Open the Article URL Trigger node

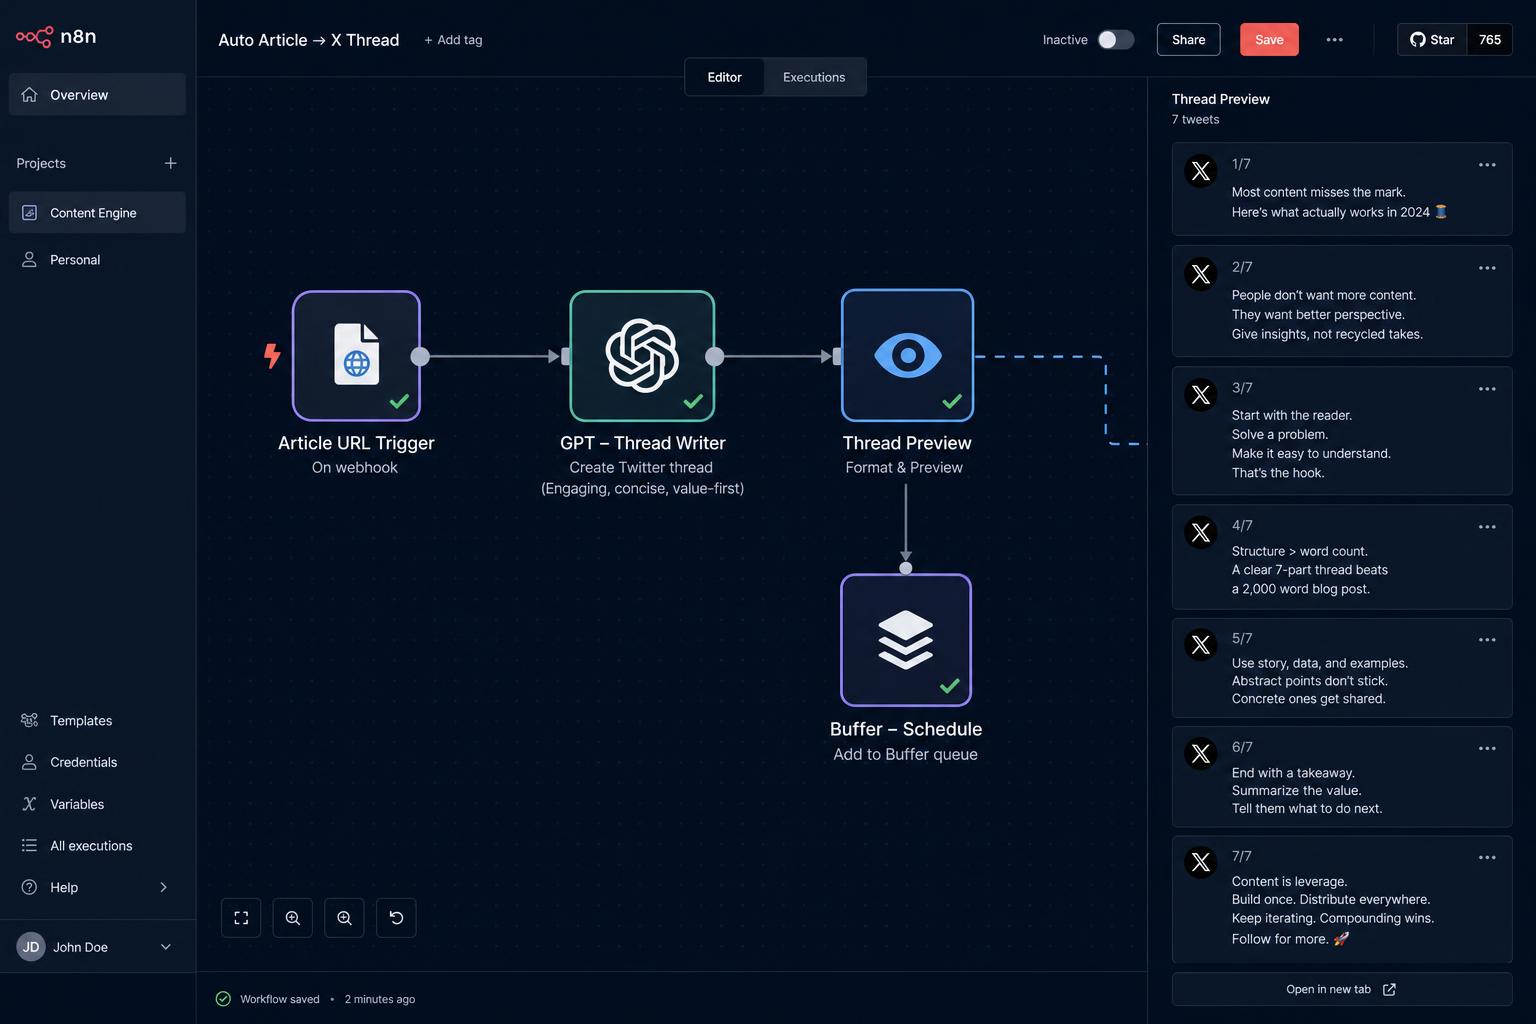(356, 356)
